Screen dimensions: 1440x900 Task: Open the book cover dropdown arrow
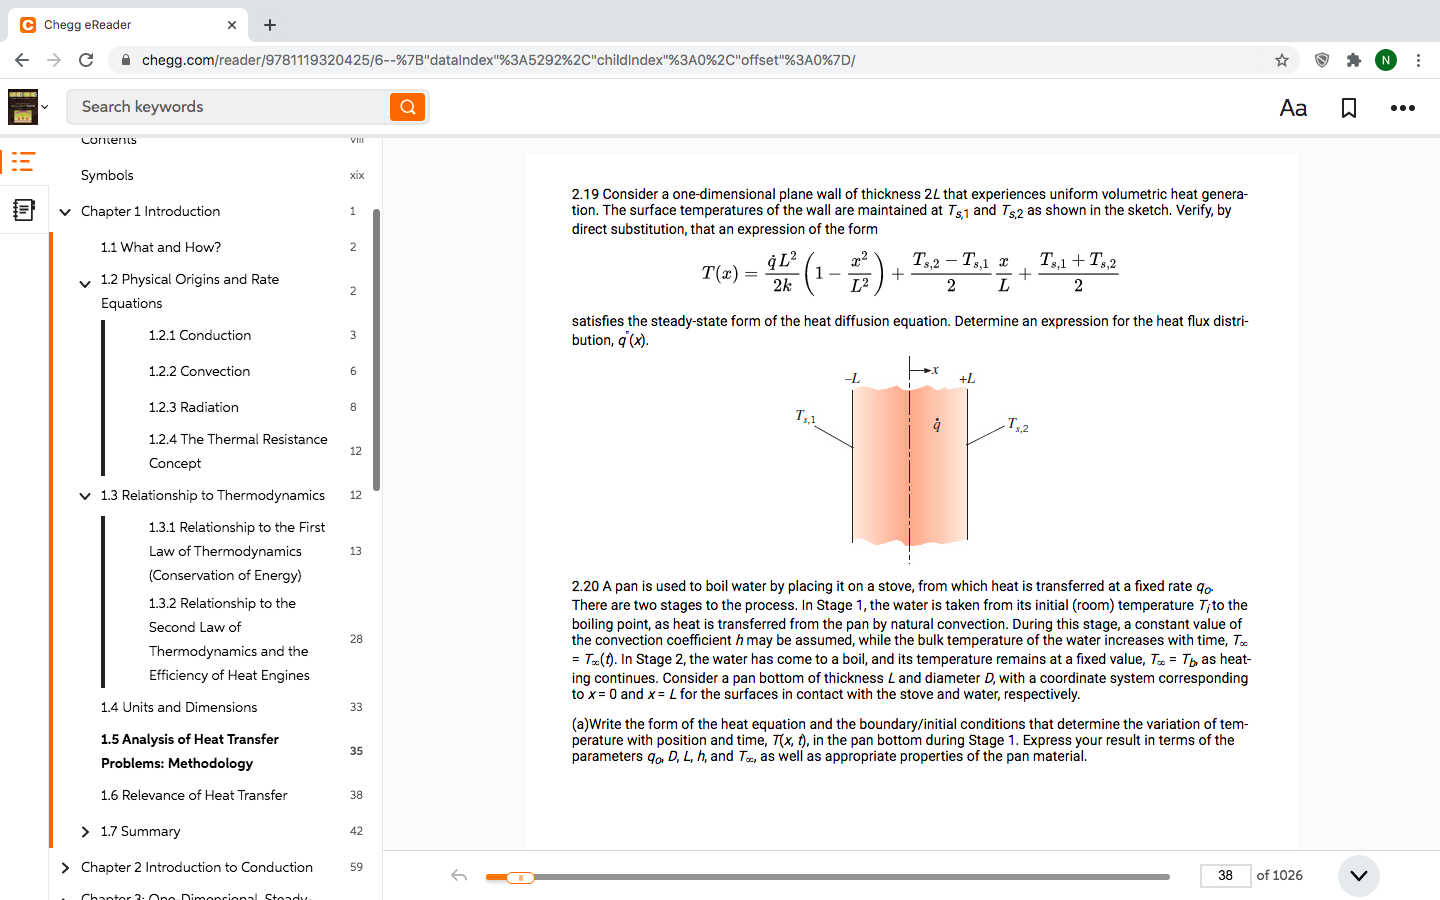click(44, 107)
